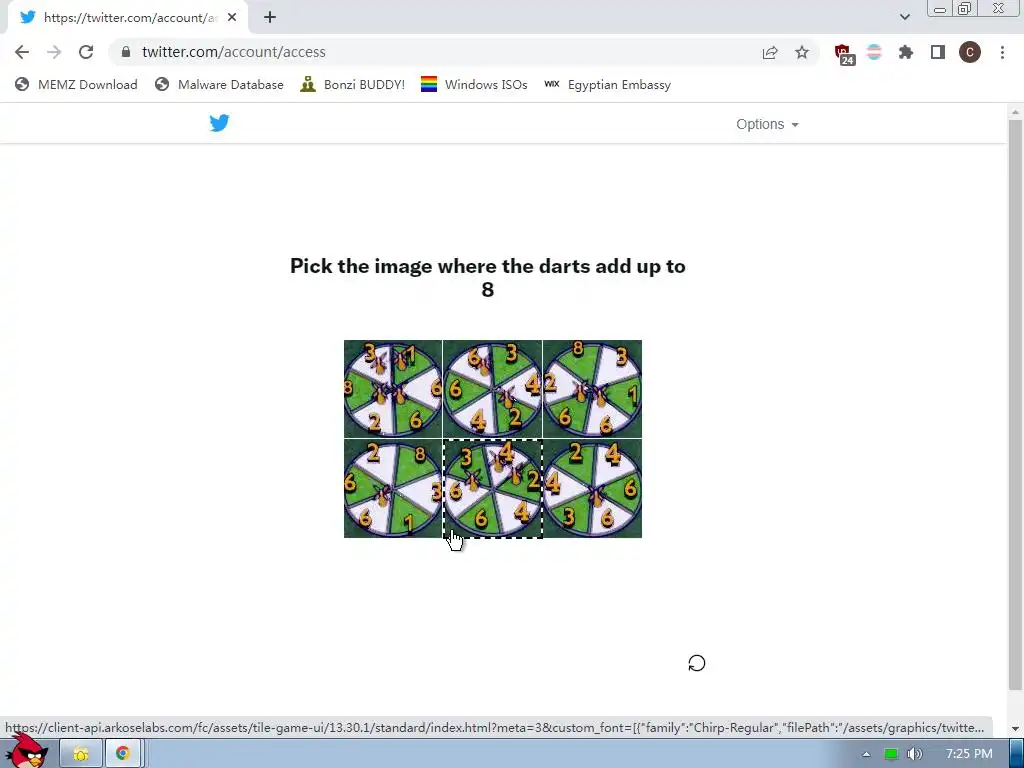
Task: Open the uBlock extension icon with badge 24
Action: click(844, 54)
